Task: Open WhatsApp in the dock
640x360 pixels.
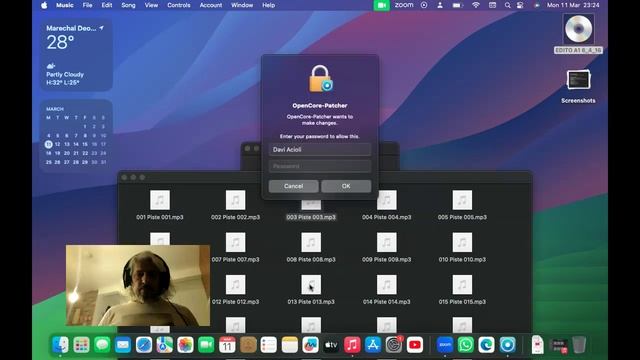Action: [466, 345]
